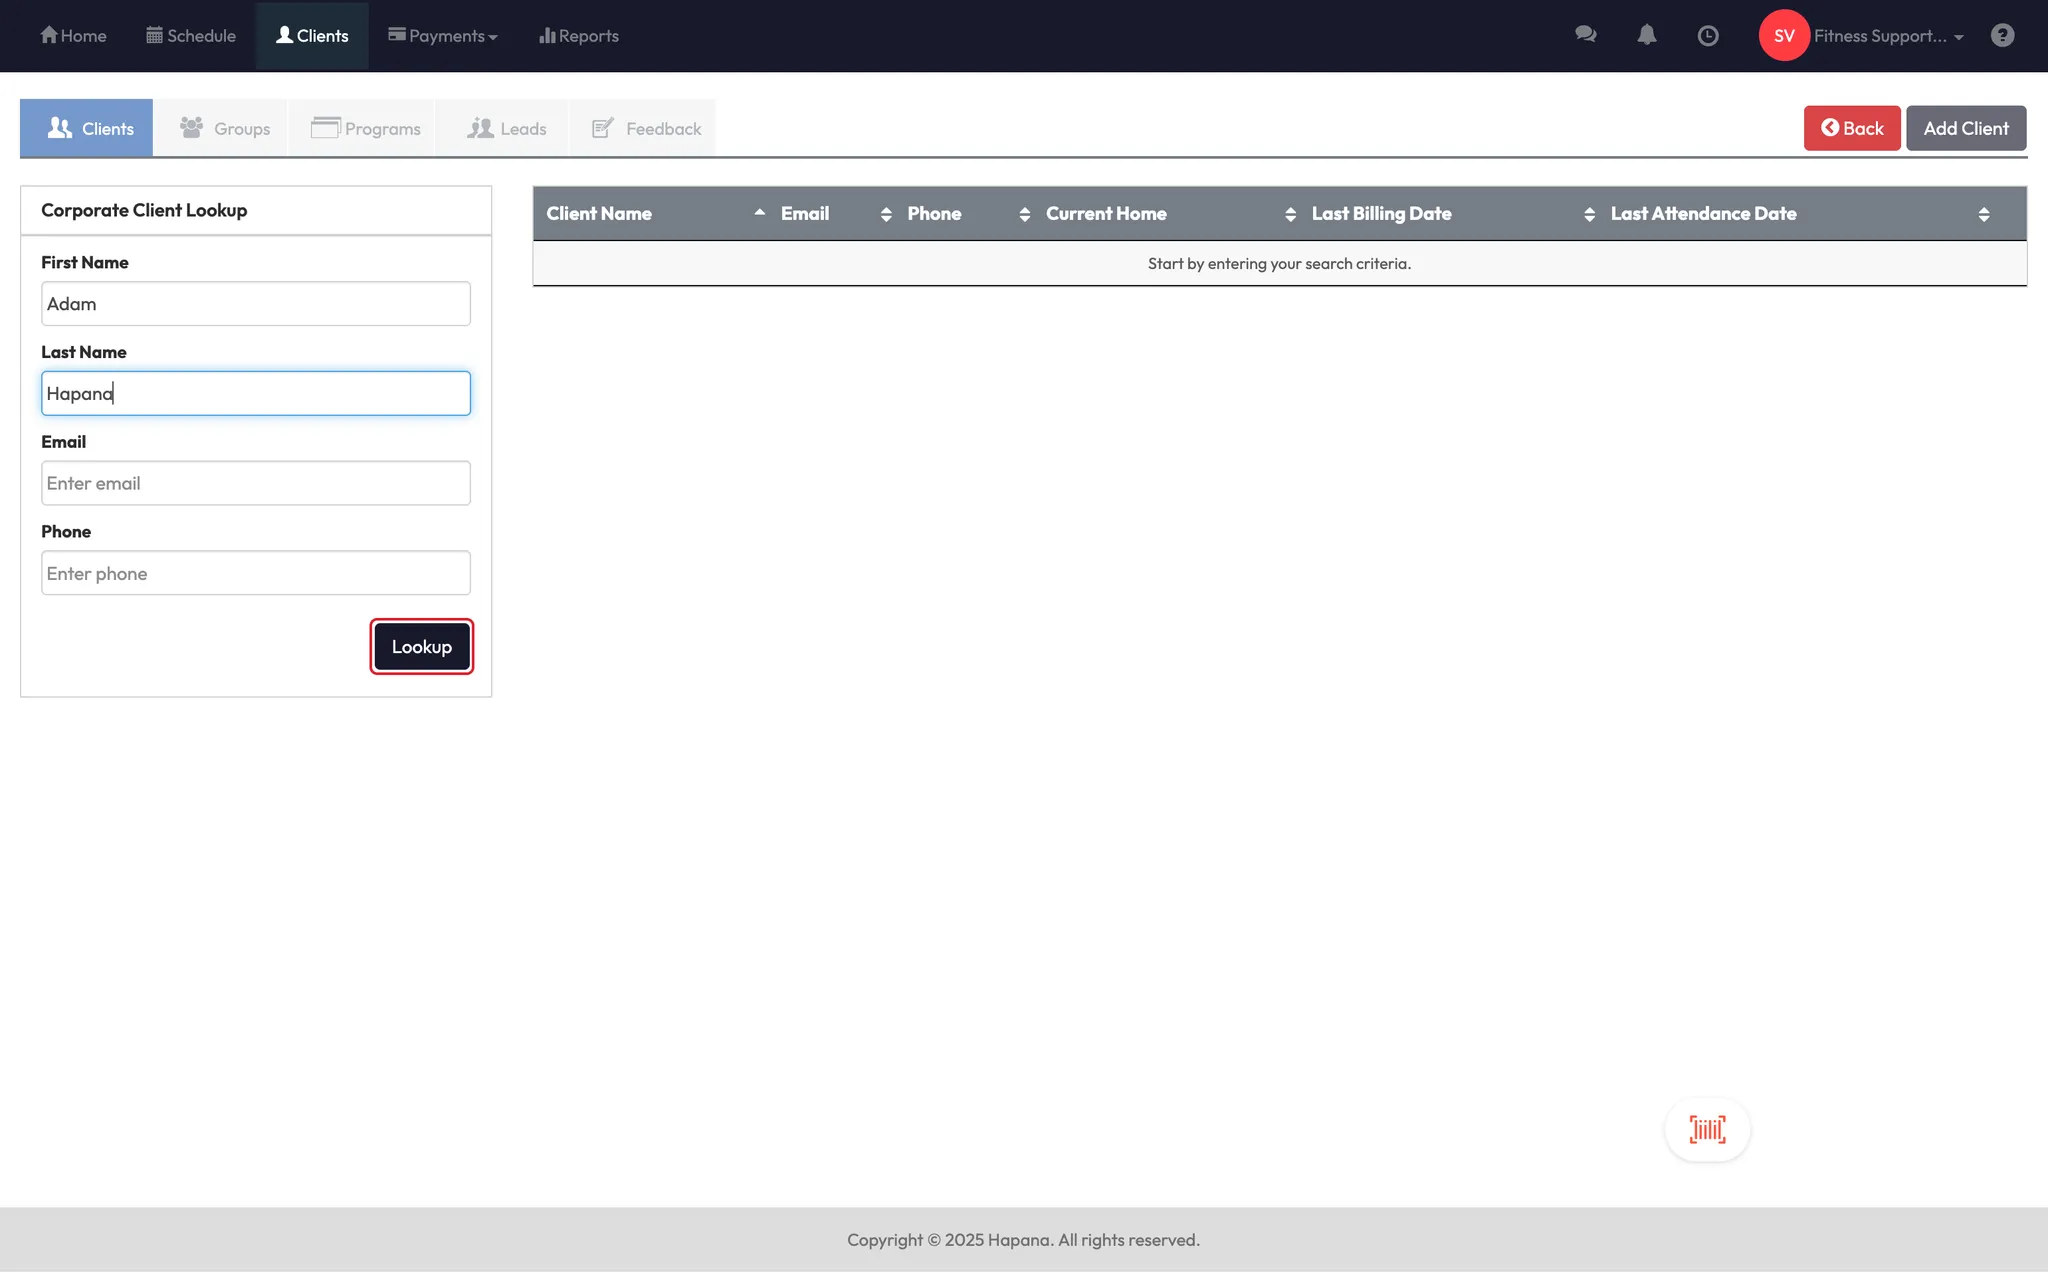The height and width of the screenshot is (1273, 2048).
Task: Expand the Payments dropdown menu
Action: click(x=443, y=36)
